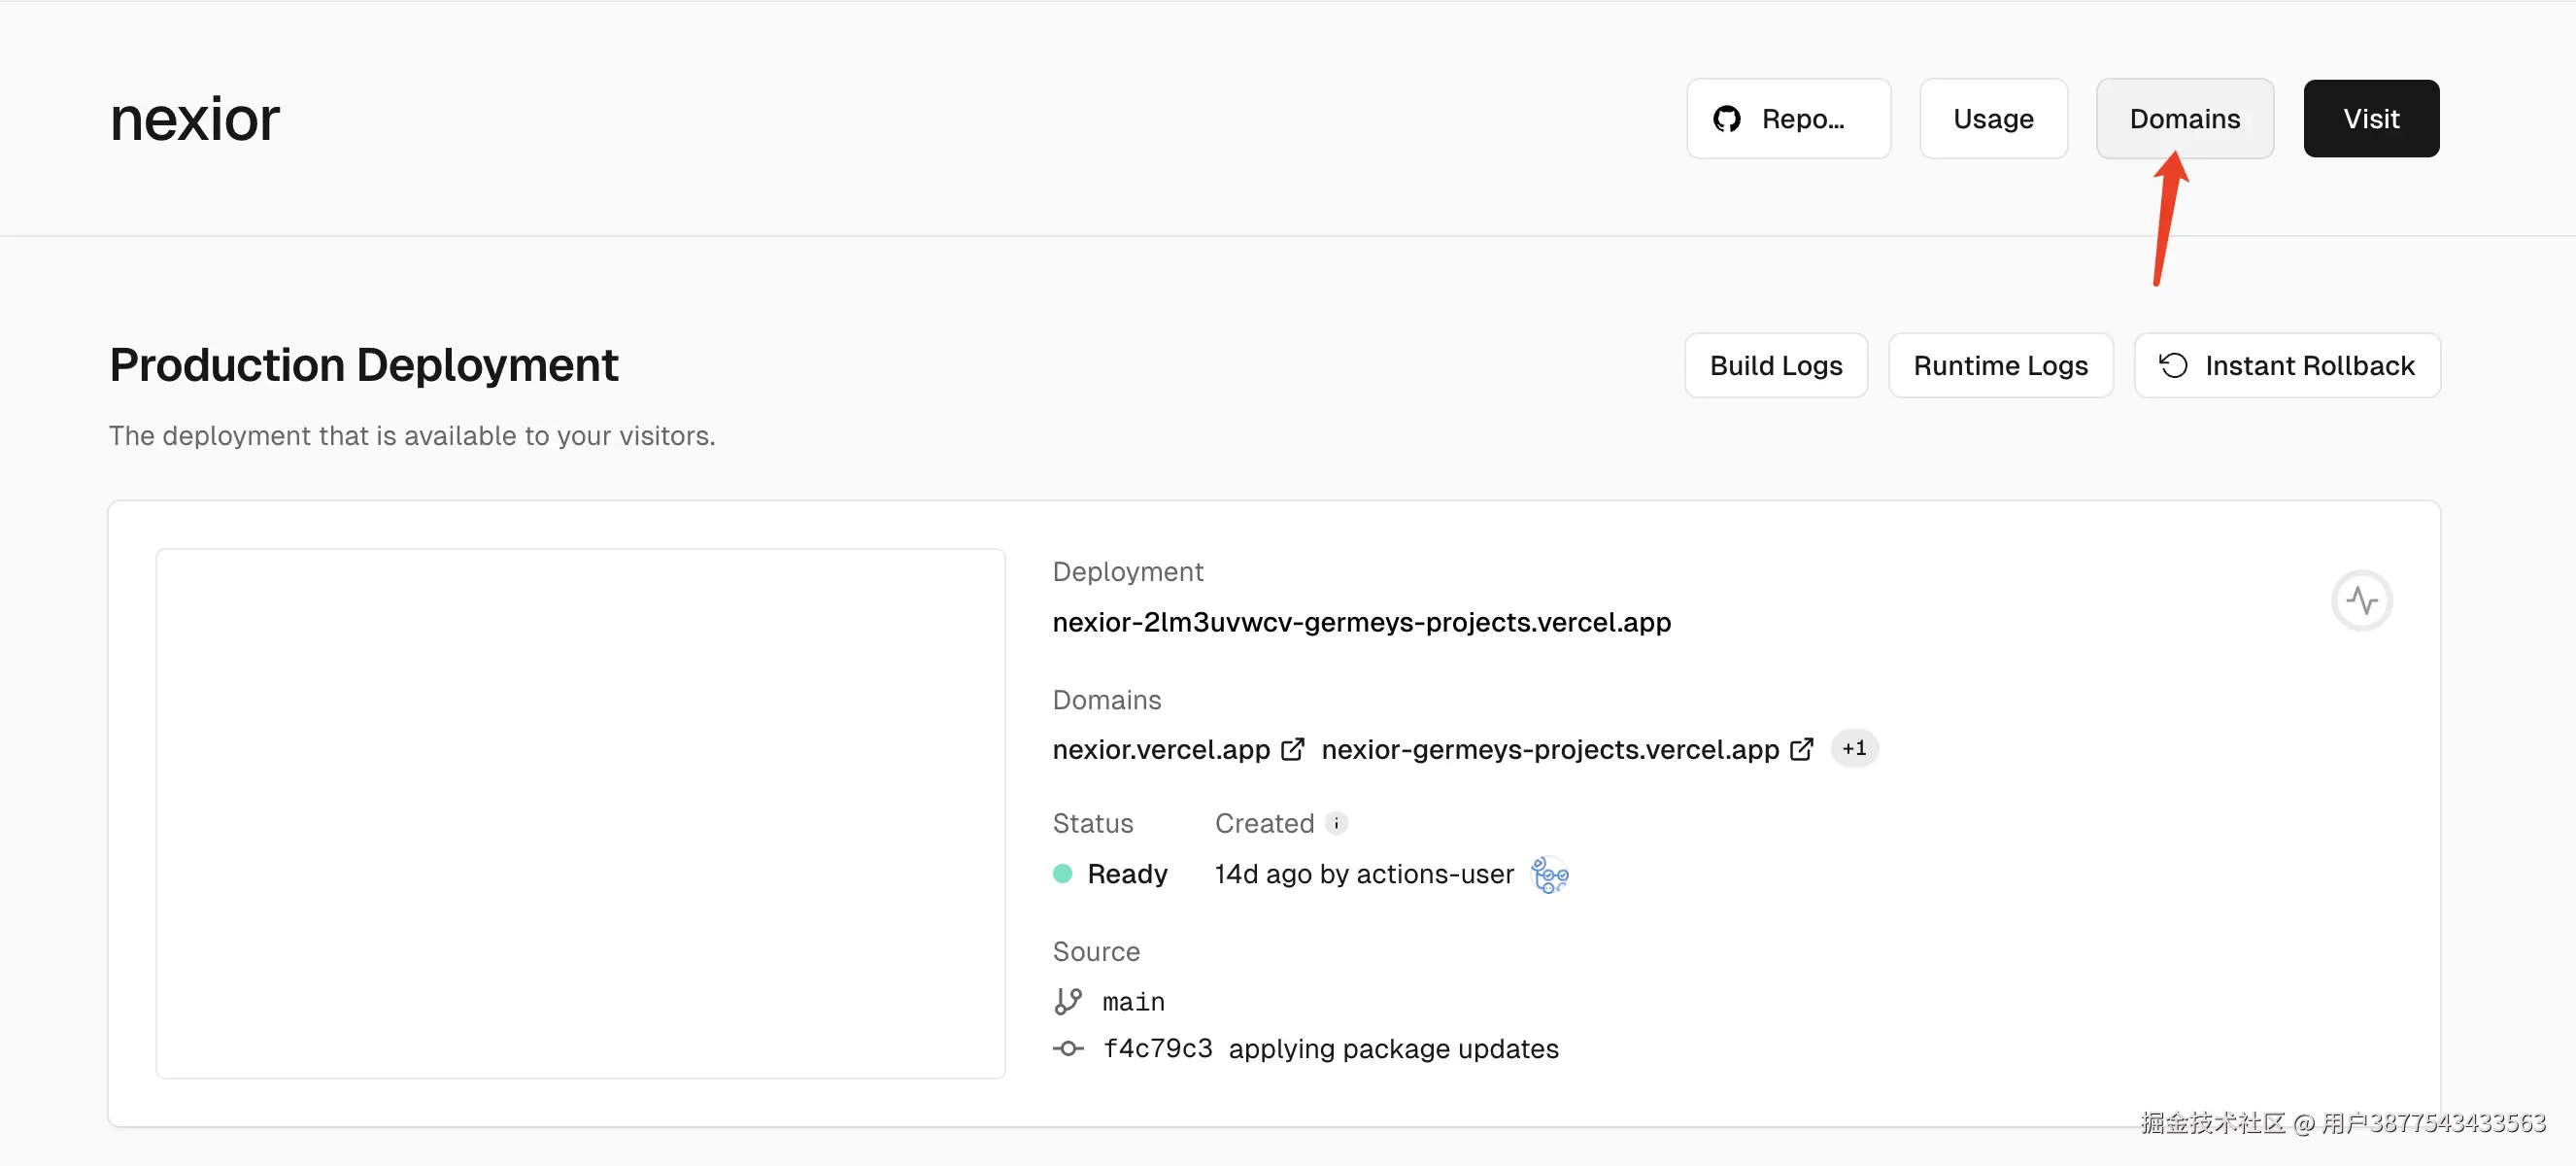
Task: Open nexior.vercel.app external link icon
Action: 1292,749
